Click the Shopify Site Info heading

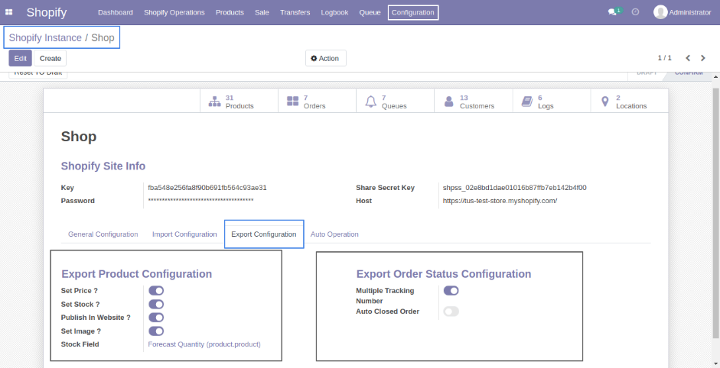103,166
